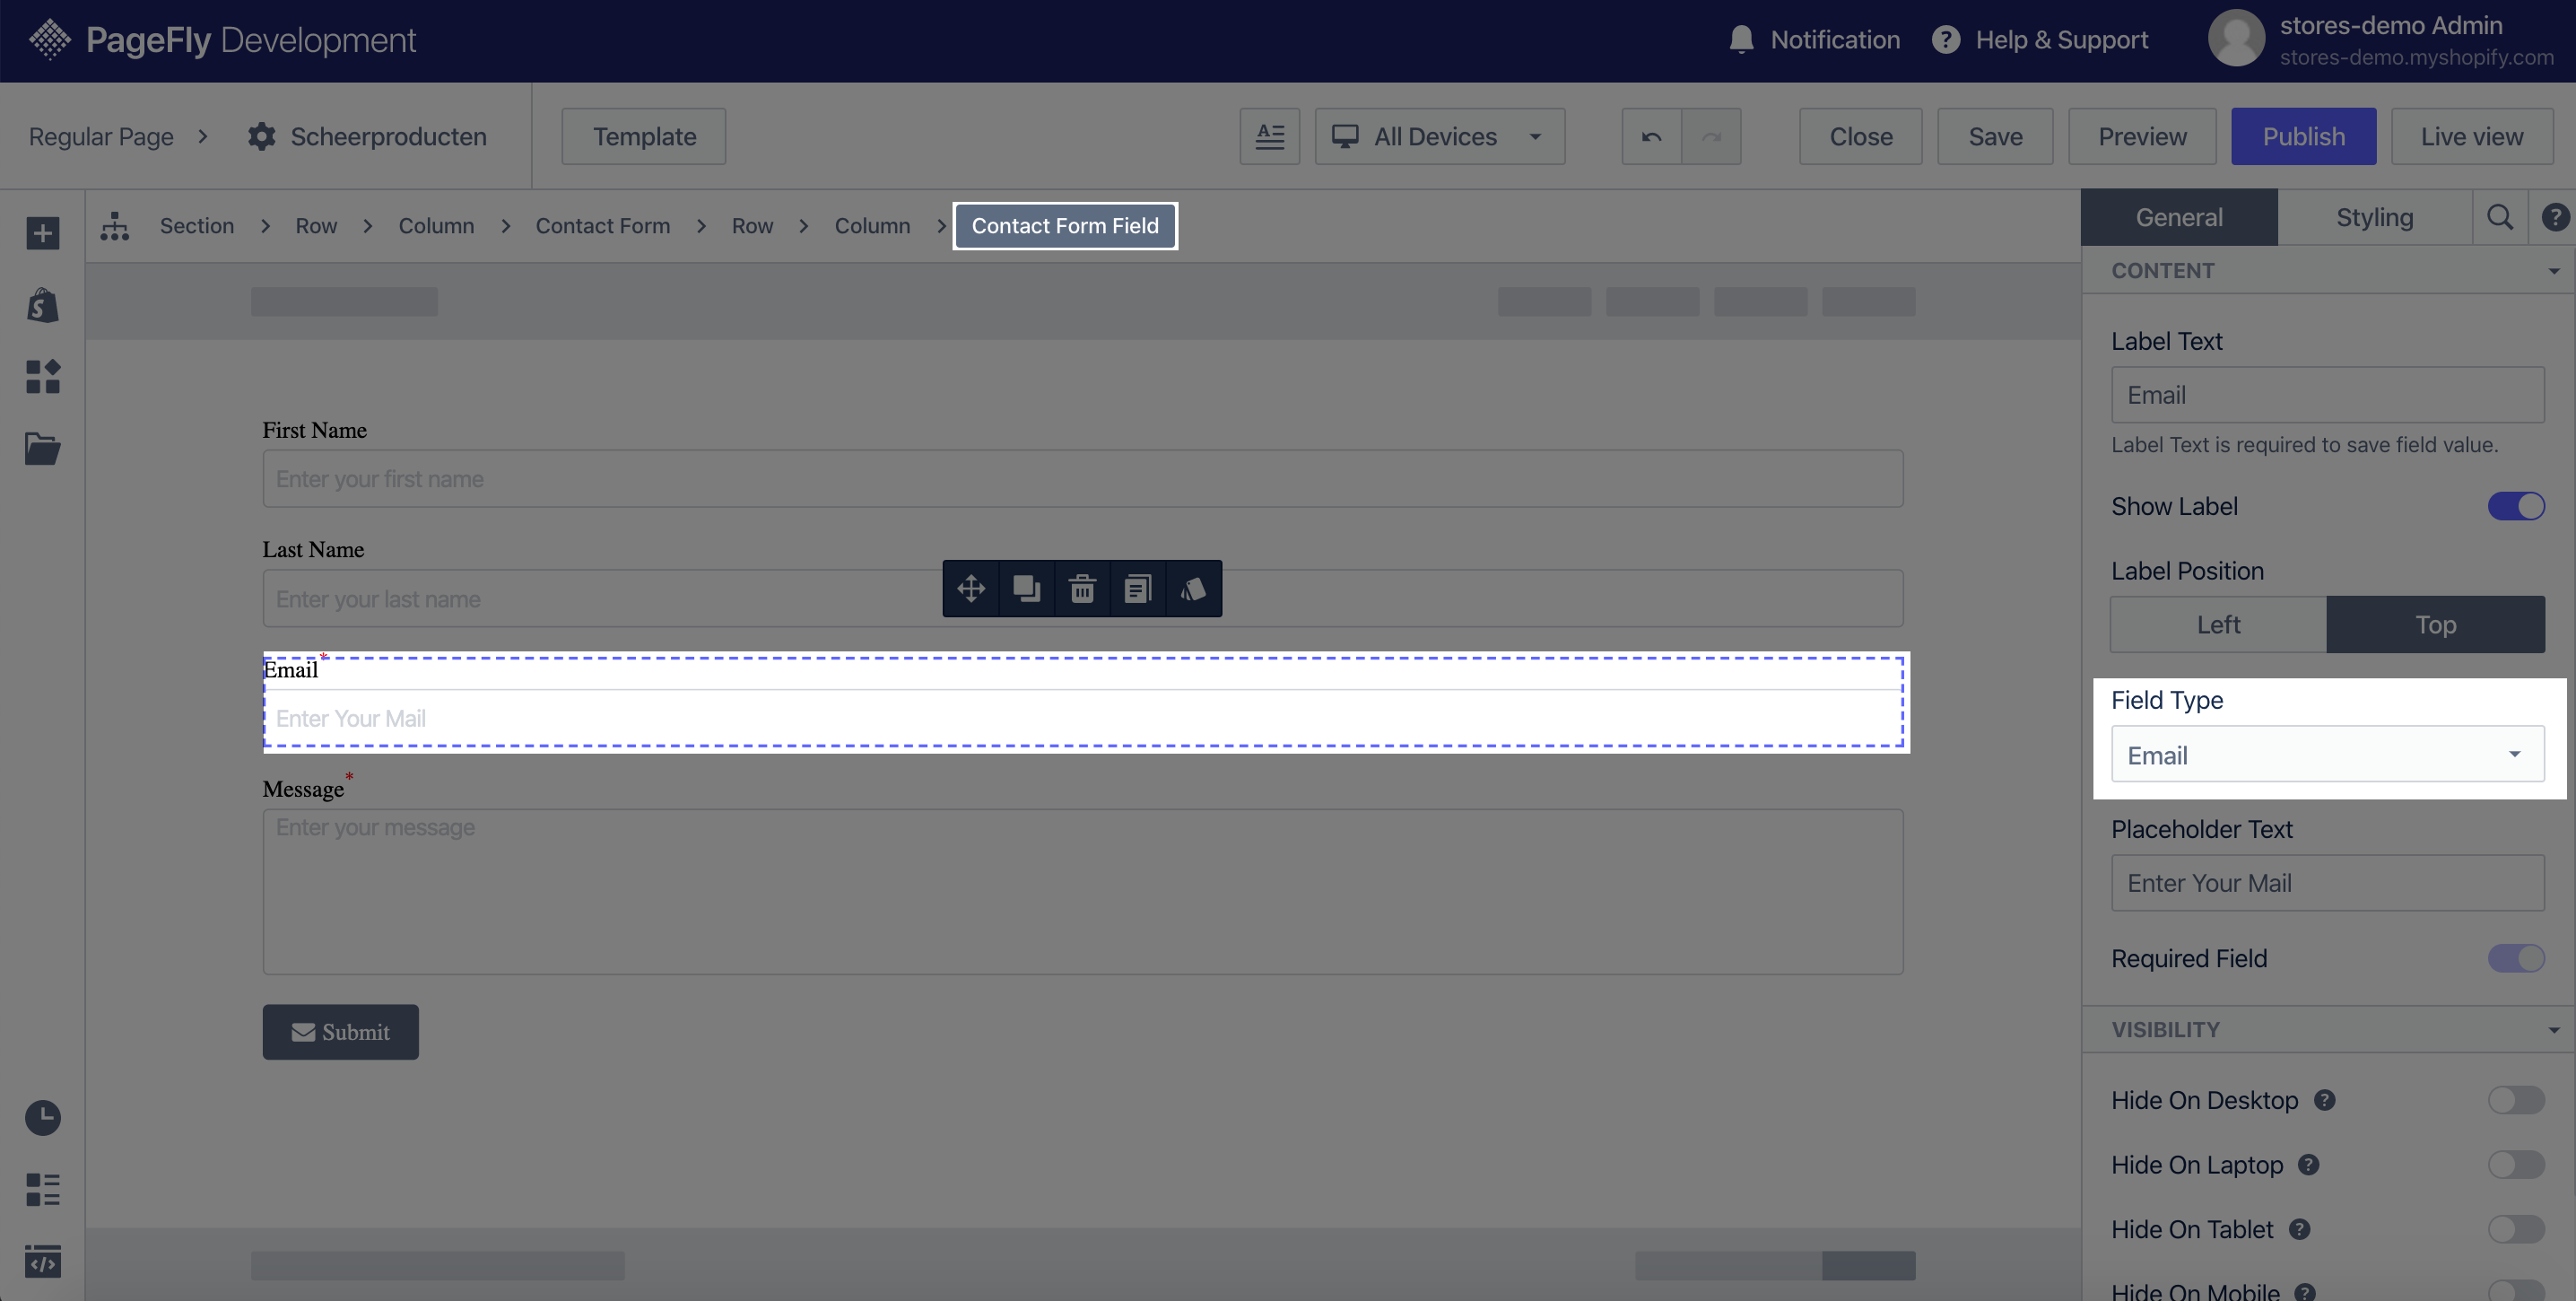2576x1301 pixels.
Task: Open page outline list icon
Action: click(x=43, y=1189)
